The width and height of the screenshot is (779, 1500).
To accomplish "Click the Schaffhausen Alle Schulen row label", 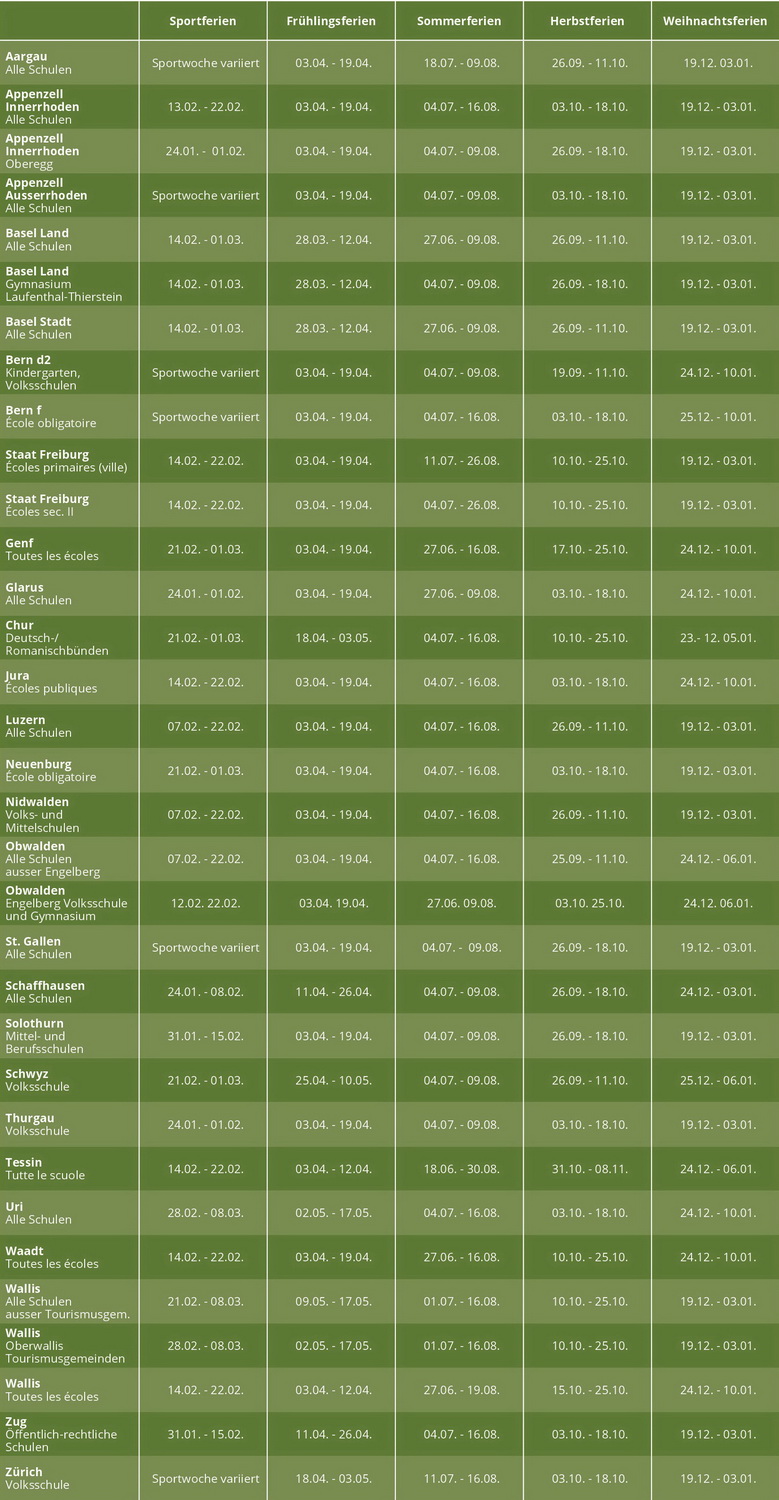I will 45,991.
